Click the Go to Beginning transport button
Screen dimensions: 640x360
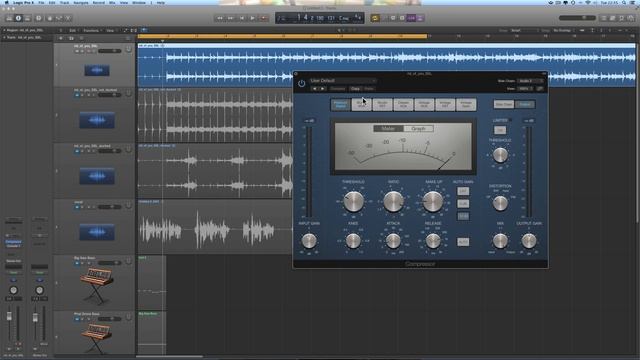point(242,18)
